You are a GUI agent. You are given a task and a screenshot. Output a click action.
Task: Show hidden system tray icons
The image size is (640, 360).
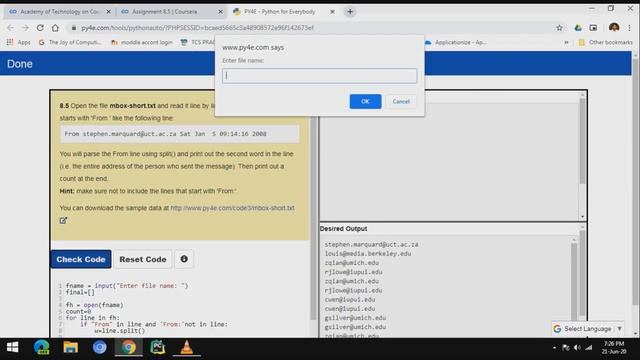[554, 348]
